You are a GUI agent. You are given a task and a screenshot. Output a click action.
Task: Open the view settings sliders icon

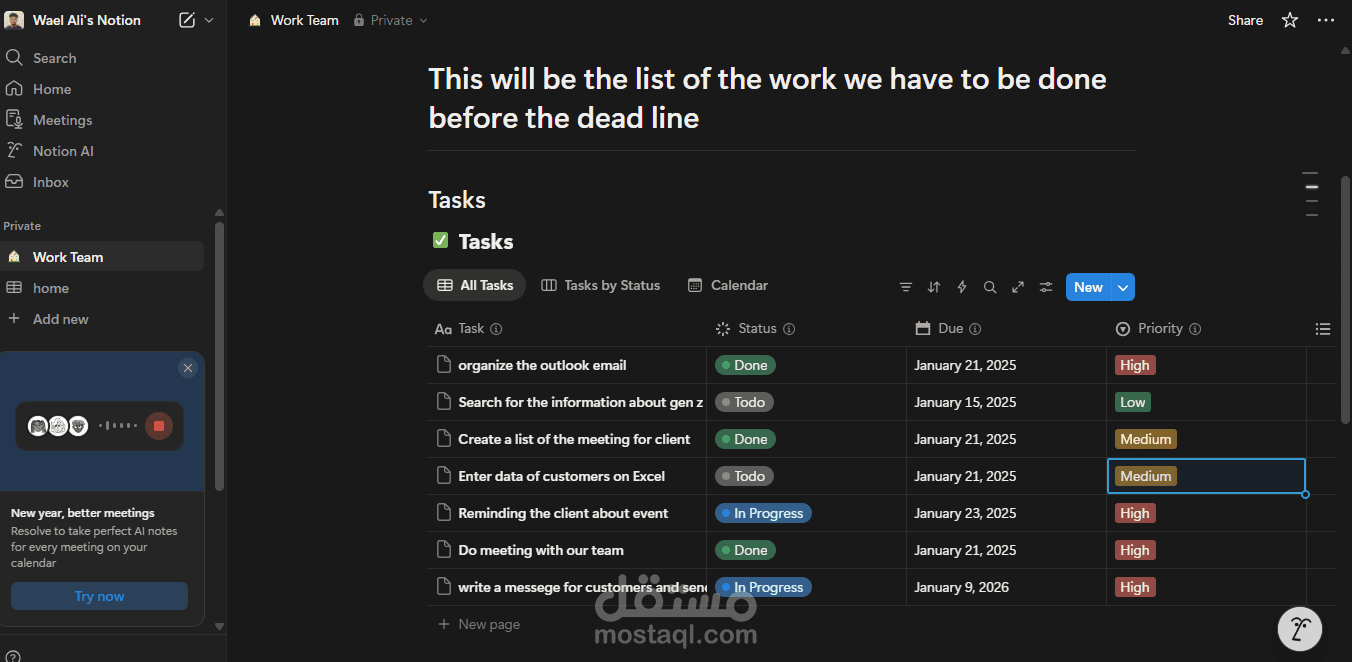(x=1046, y=287)
